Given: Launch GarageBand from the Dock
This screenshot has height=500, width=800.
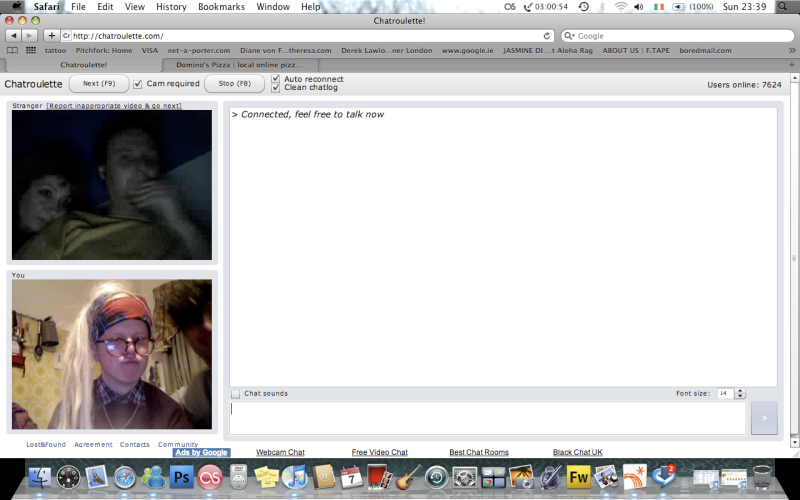Looking at the screenshot, I should click(x=408, y=477).
